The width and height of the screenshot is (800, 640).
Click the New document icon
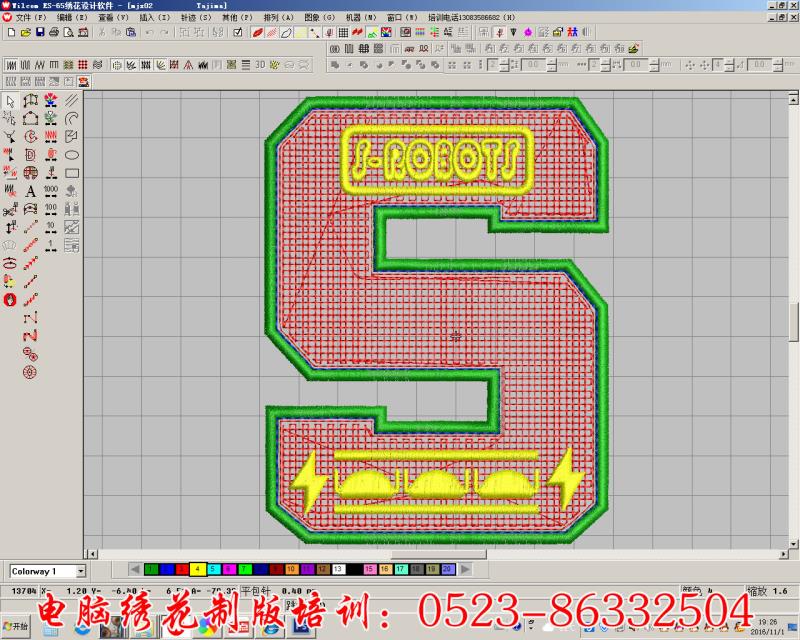click(10, 33)
